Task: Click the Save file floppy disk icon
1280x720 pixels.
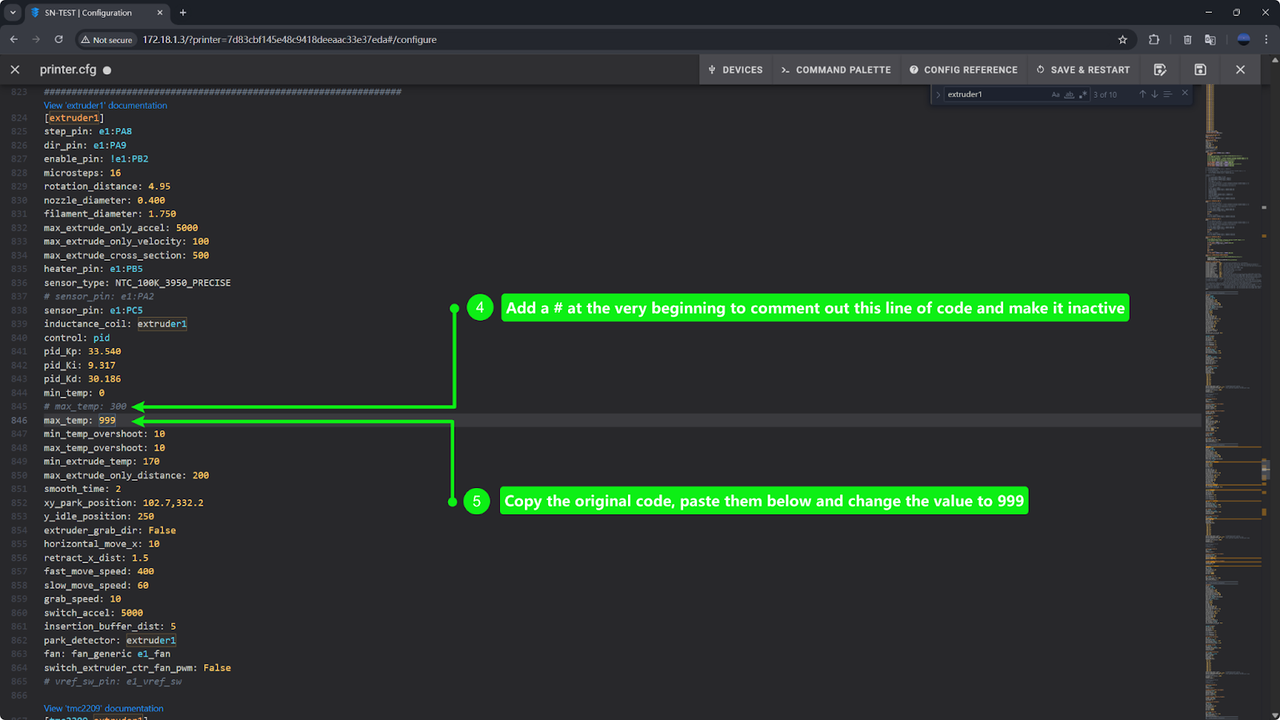Action: point(1200,70)
